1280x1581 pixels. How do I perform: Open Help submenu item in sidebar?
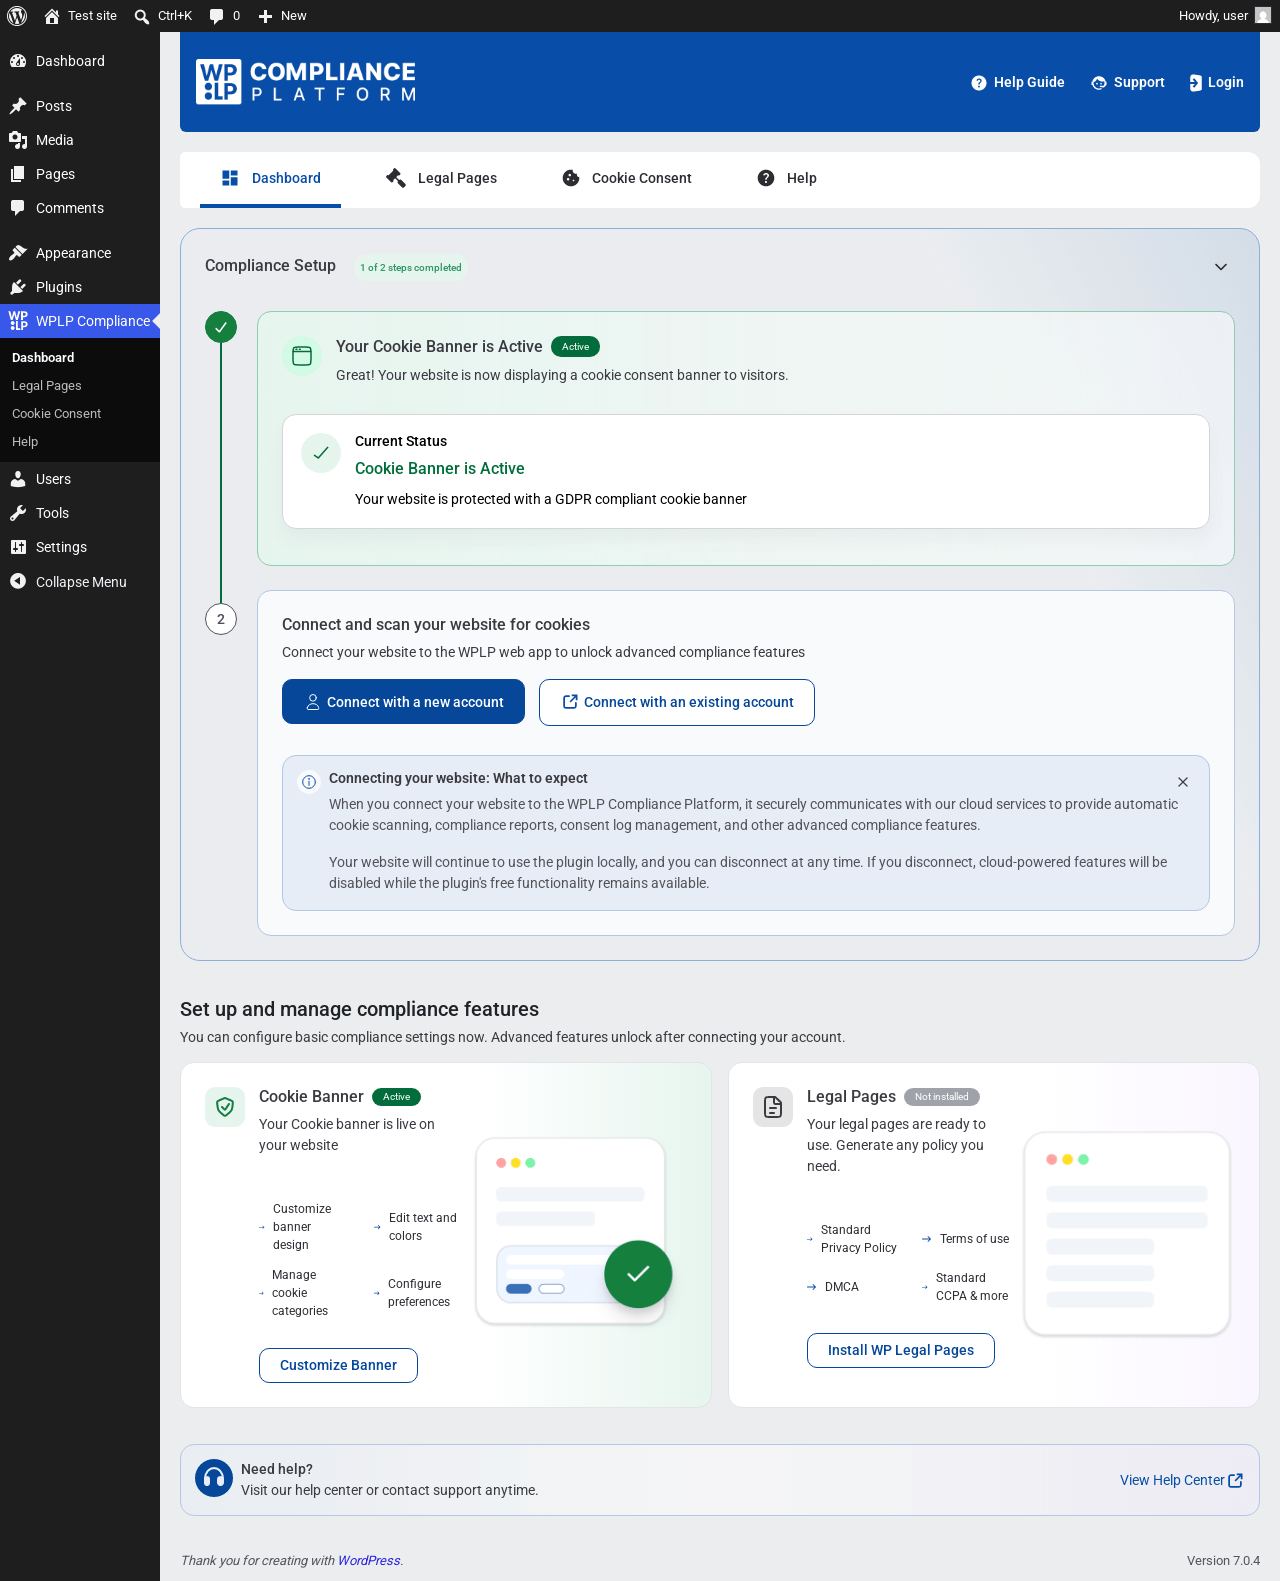click(x=25, y=442)
